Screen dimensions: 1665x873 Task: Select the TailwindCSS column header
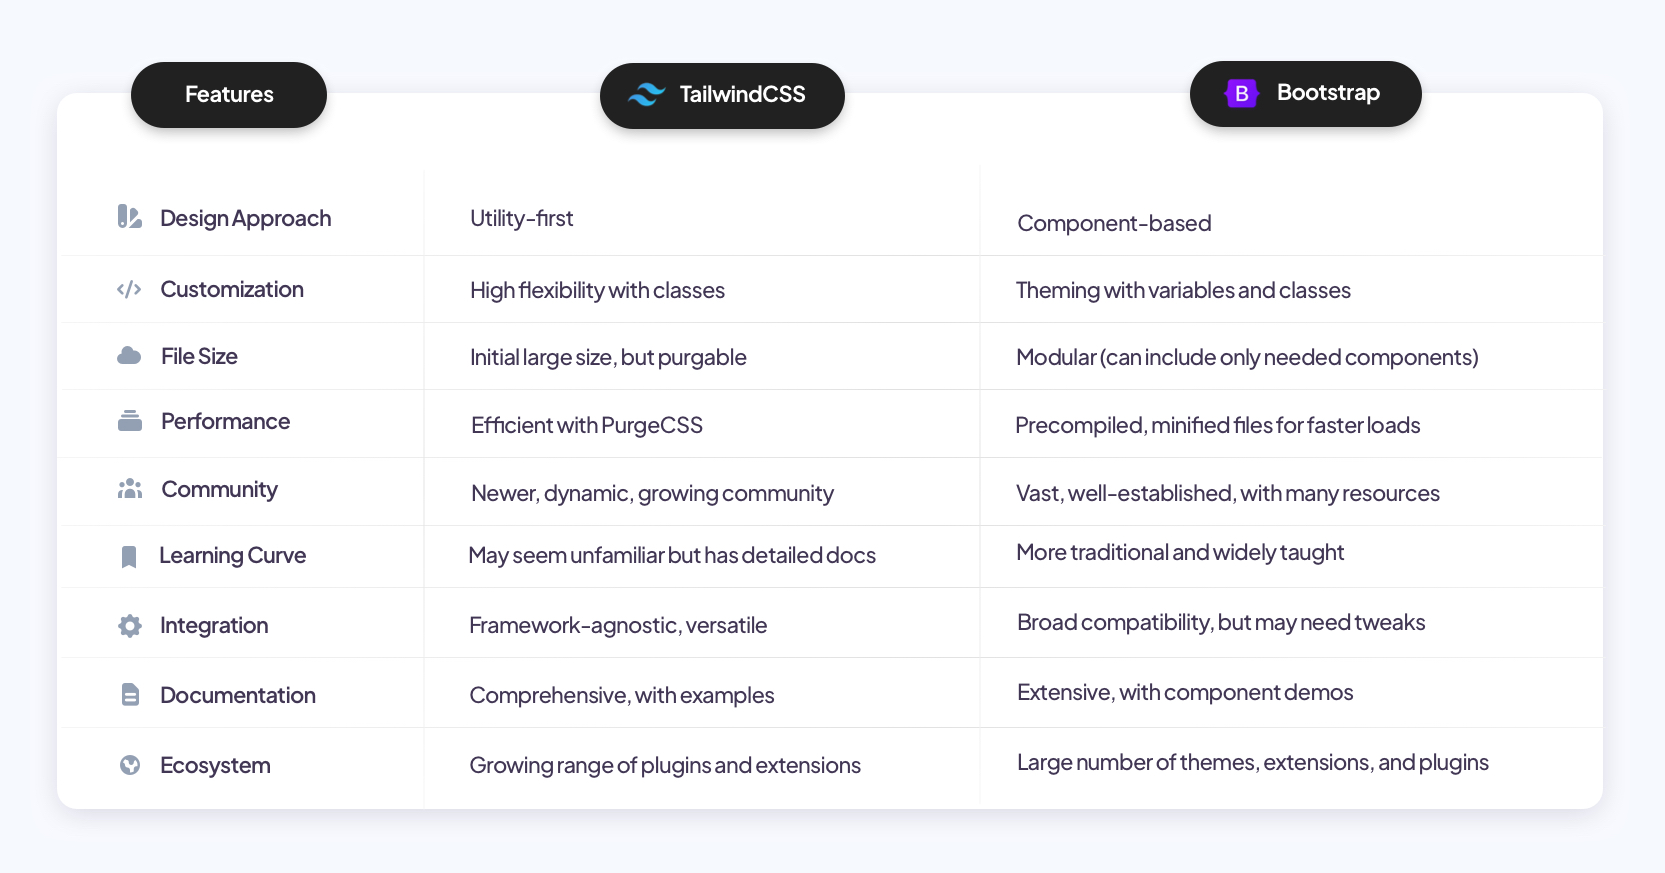[722, 95]
